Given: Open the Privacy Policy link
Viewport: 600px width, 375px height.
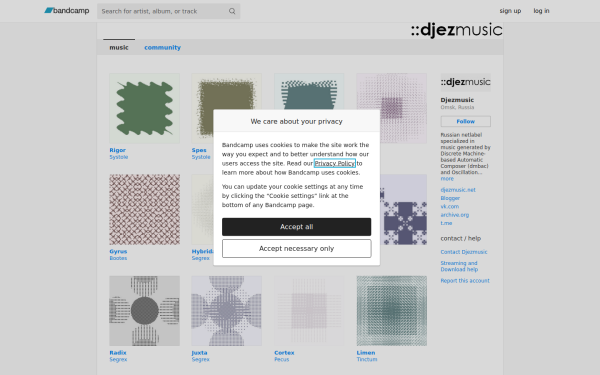Looking at the screenshot, I should click(x=335, y=163).
